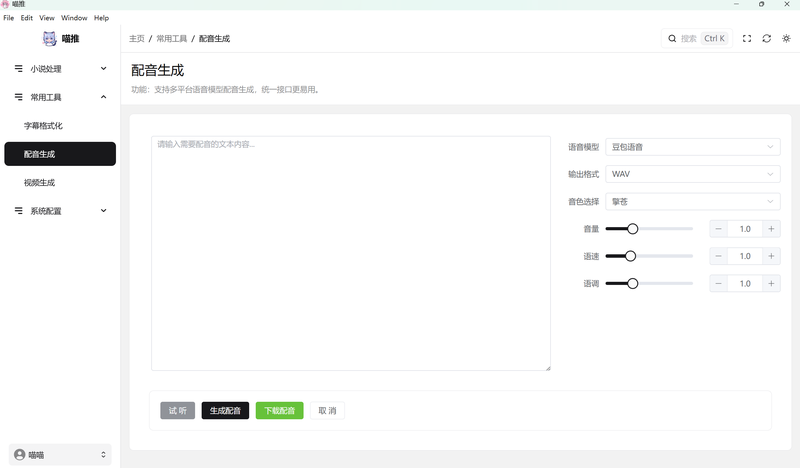The image size is (800, 468).
Task: Click the 音量 slider handle
Action: click(x=633, y=229)
